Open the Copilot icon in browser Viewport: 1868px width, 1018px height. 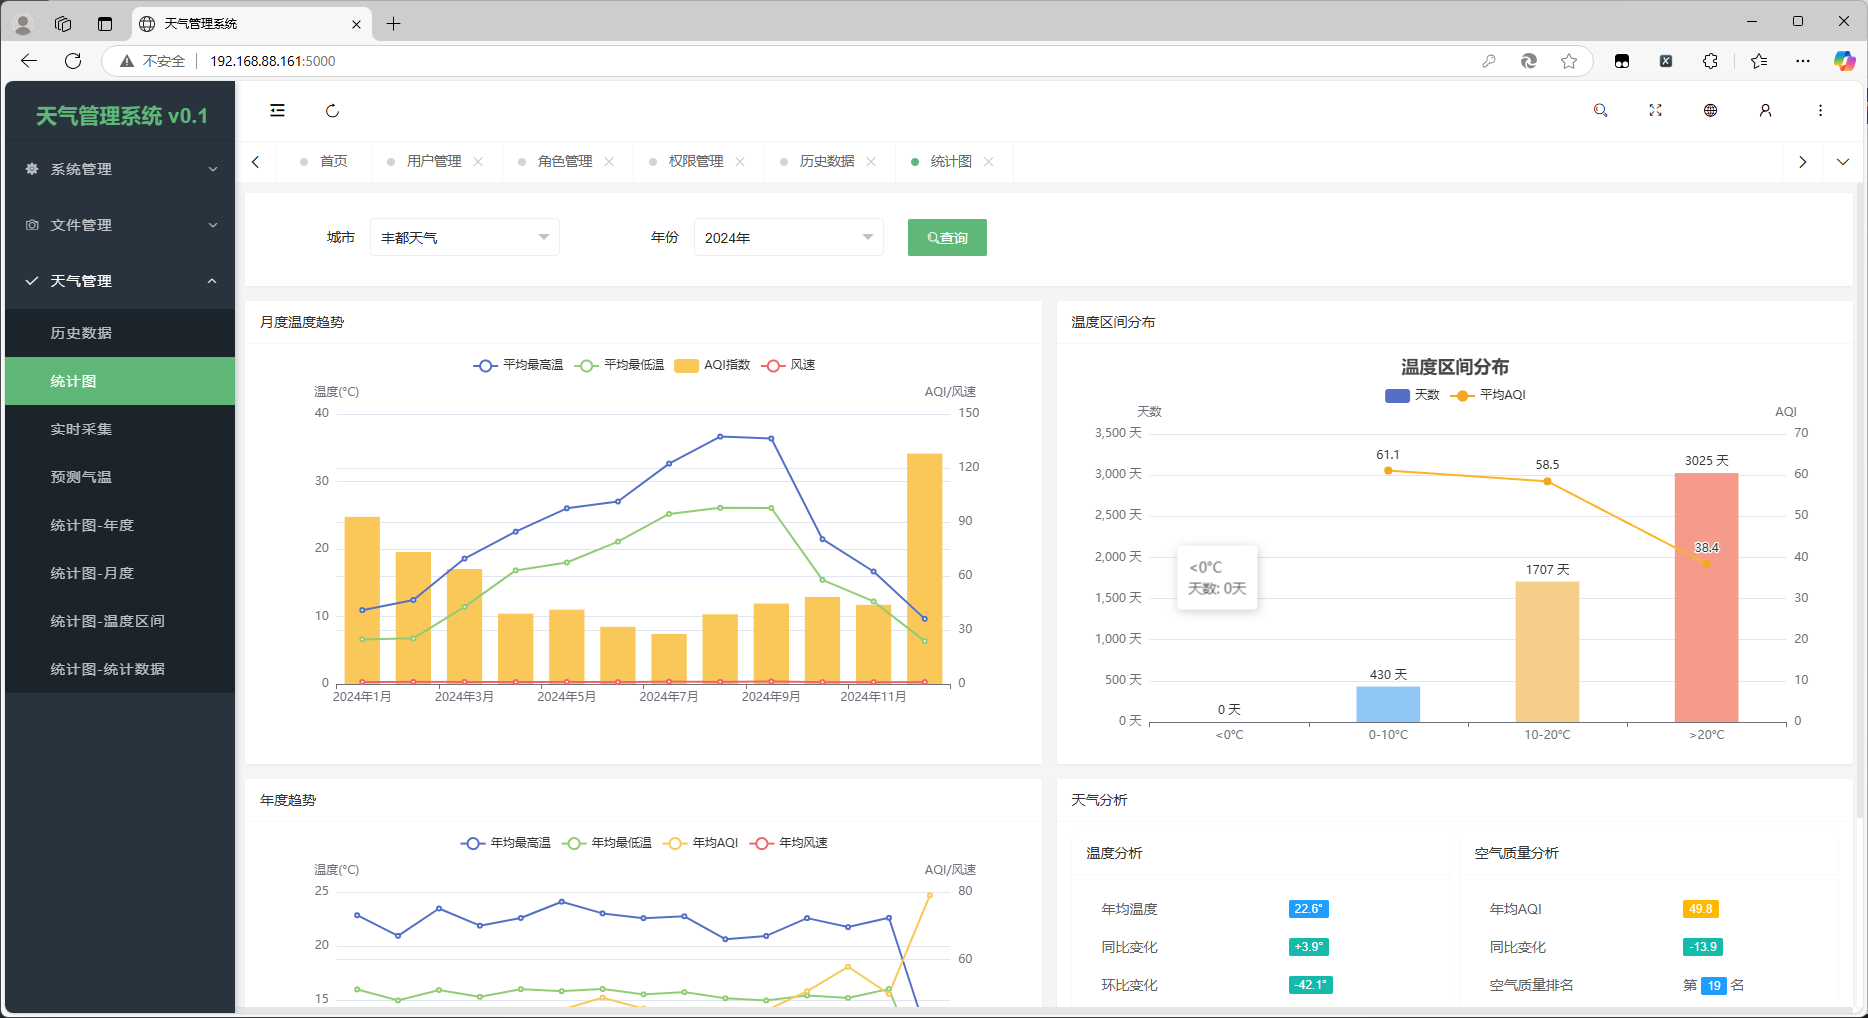click(1844, 61)
